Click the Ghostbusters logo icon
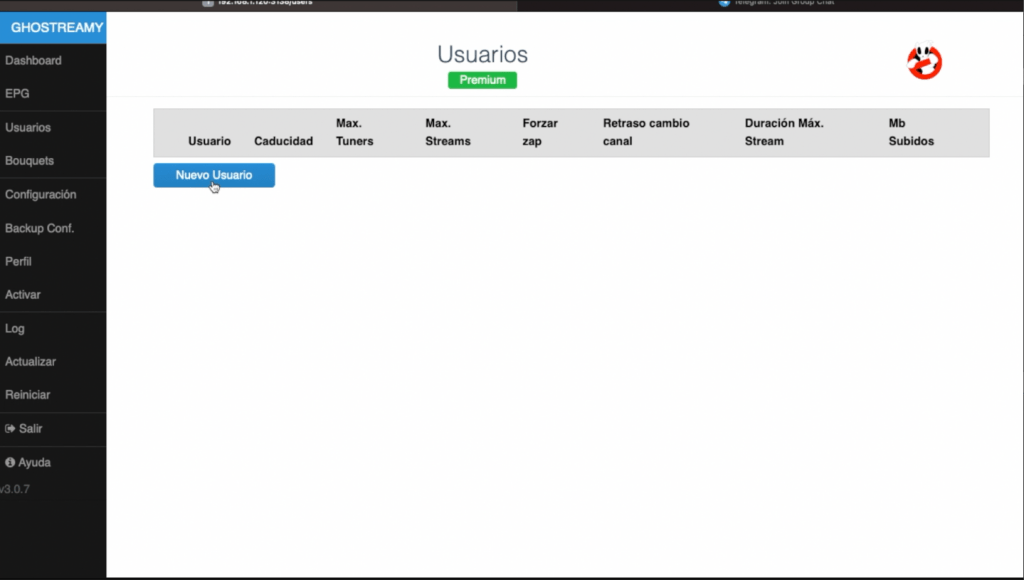Screen dimensions: 1024x580 pos(924,63)
